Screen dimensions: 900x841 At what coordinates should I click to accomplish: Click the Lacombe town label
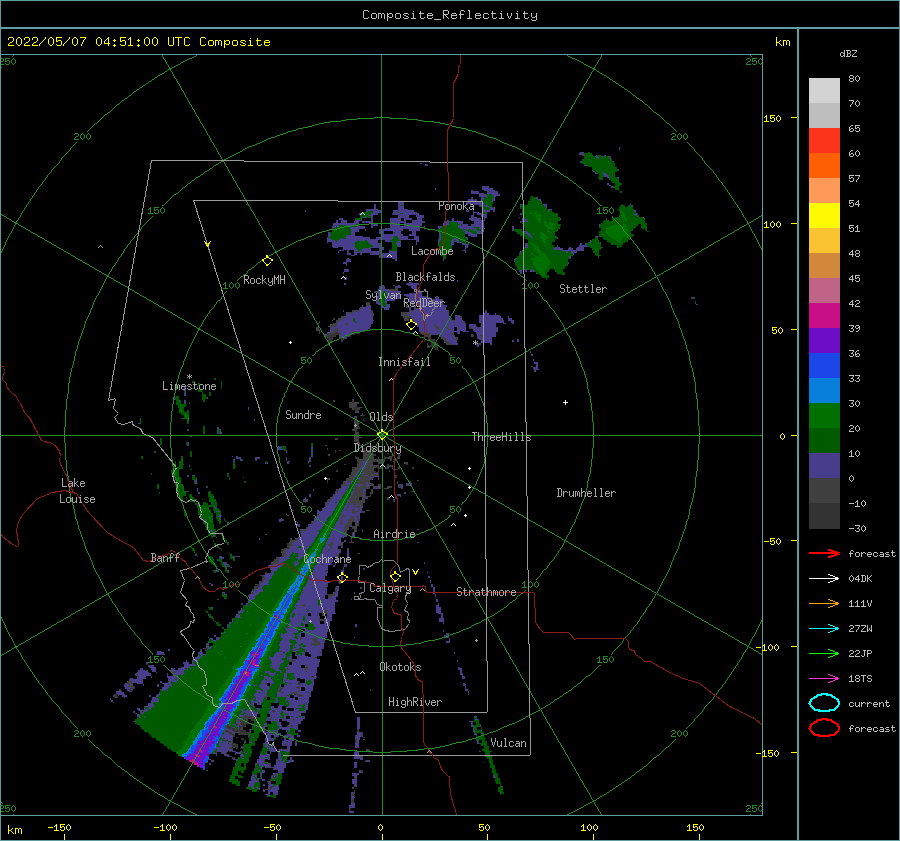point(432,251)
